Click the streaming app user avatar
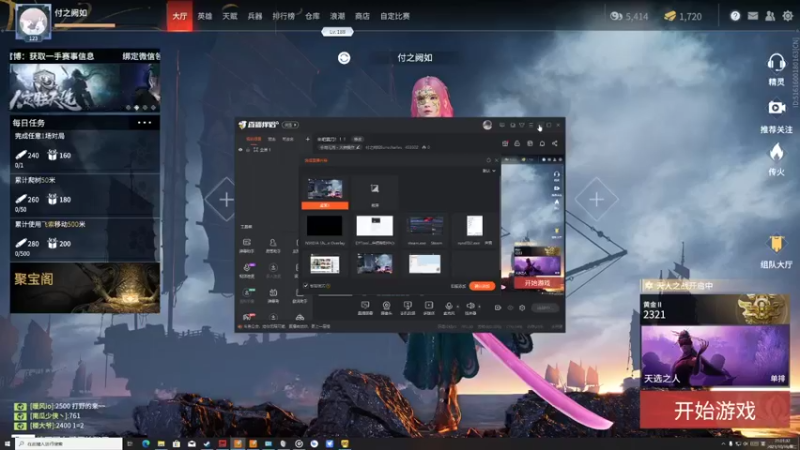Screen dimensions: 800x450 [487, 125]
